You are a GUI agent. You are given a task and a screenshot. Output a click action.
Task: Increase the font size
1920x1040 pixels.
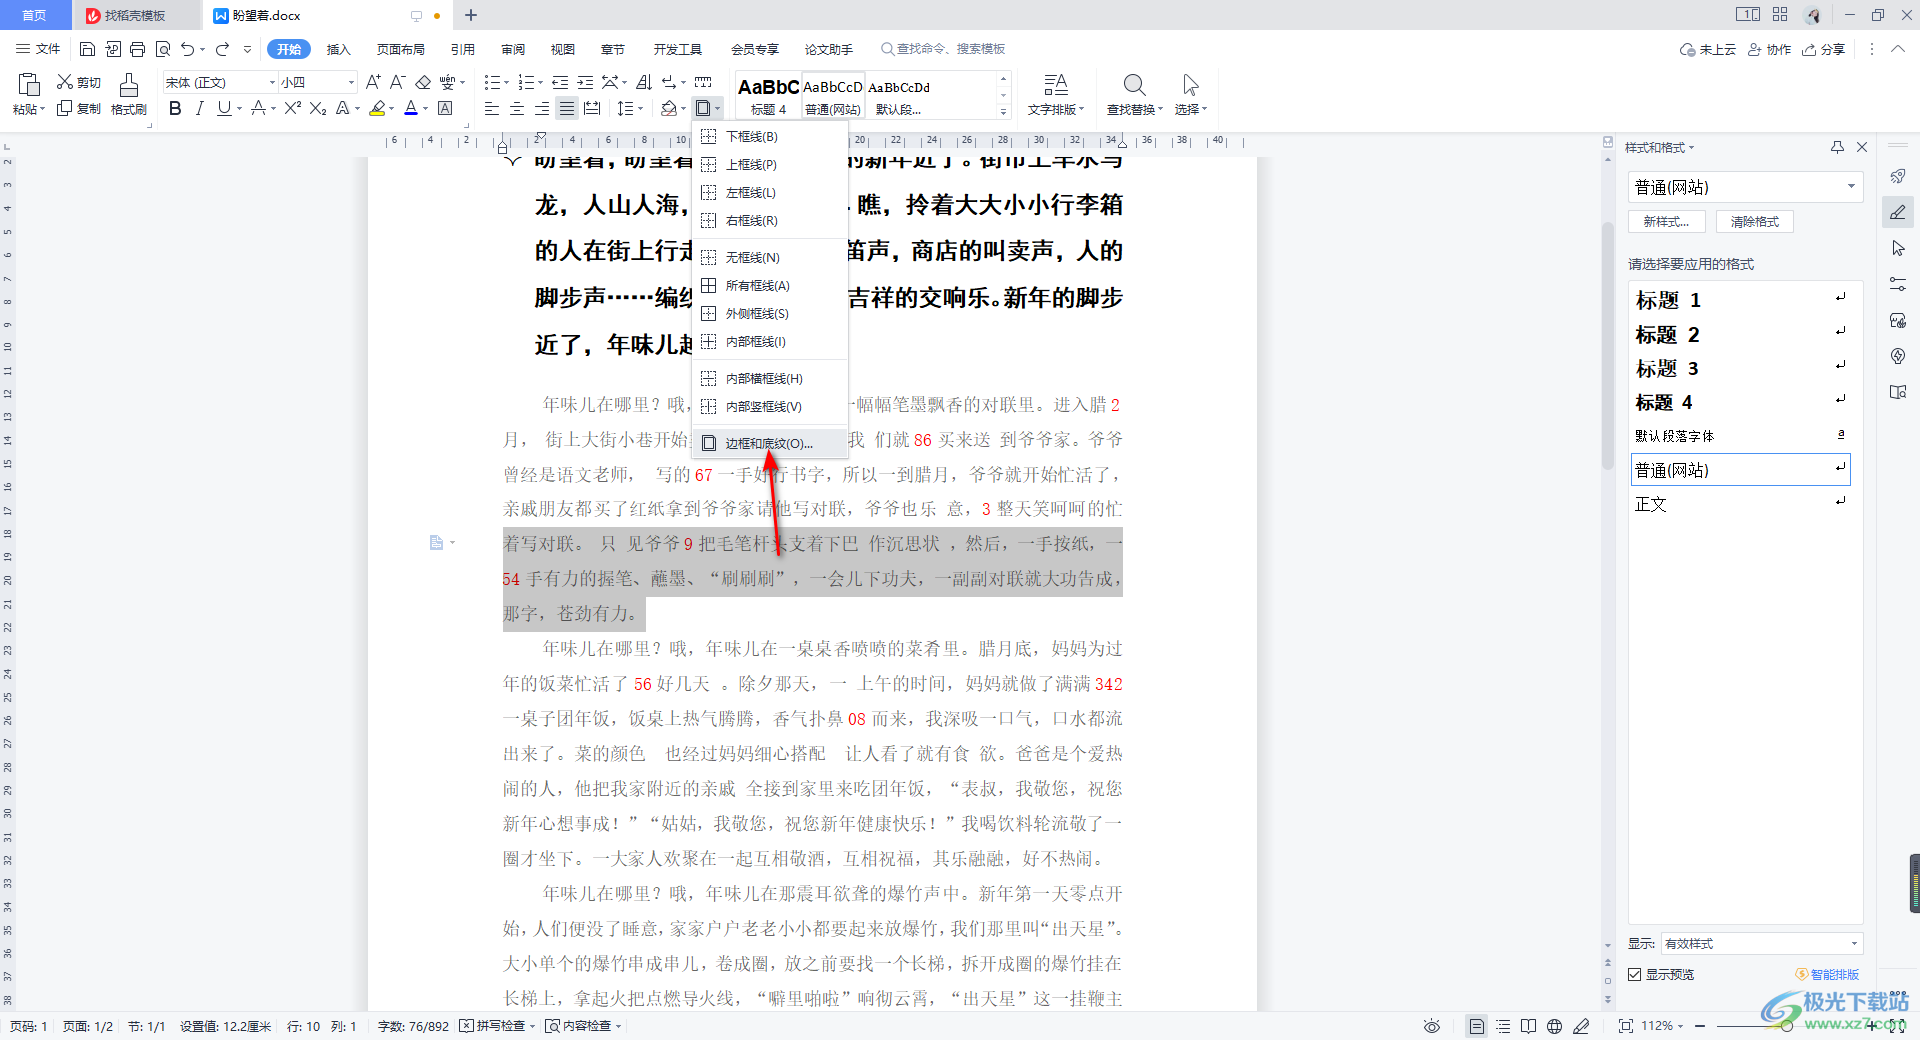[x=372, y=82]
